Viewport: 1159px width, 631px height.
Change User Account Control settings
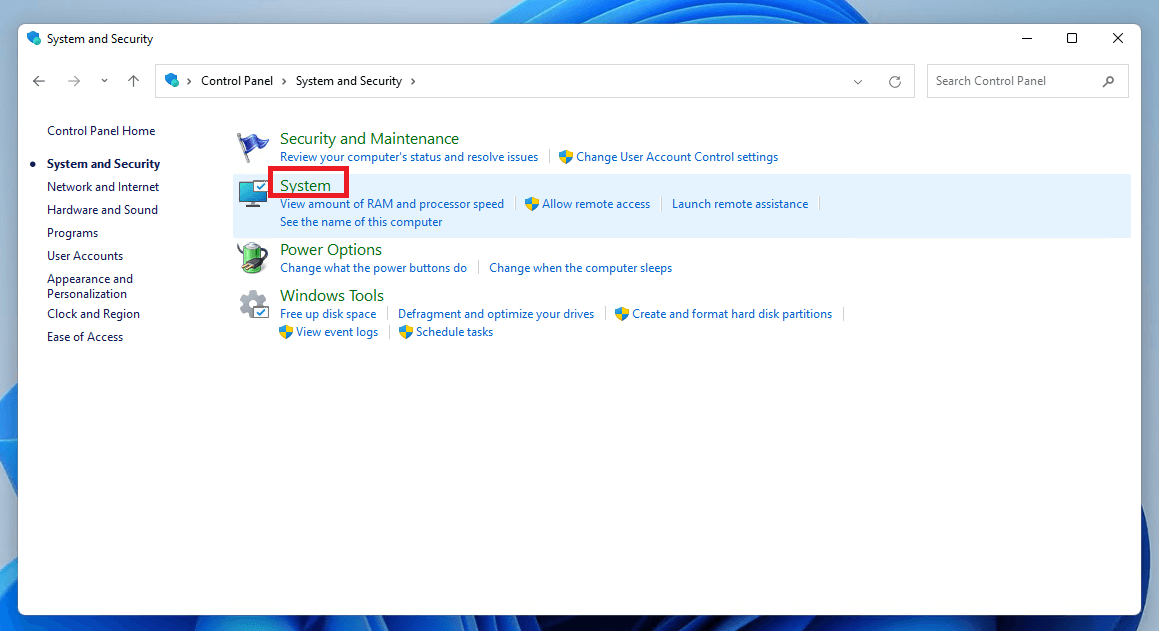677,157
